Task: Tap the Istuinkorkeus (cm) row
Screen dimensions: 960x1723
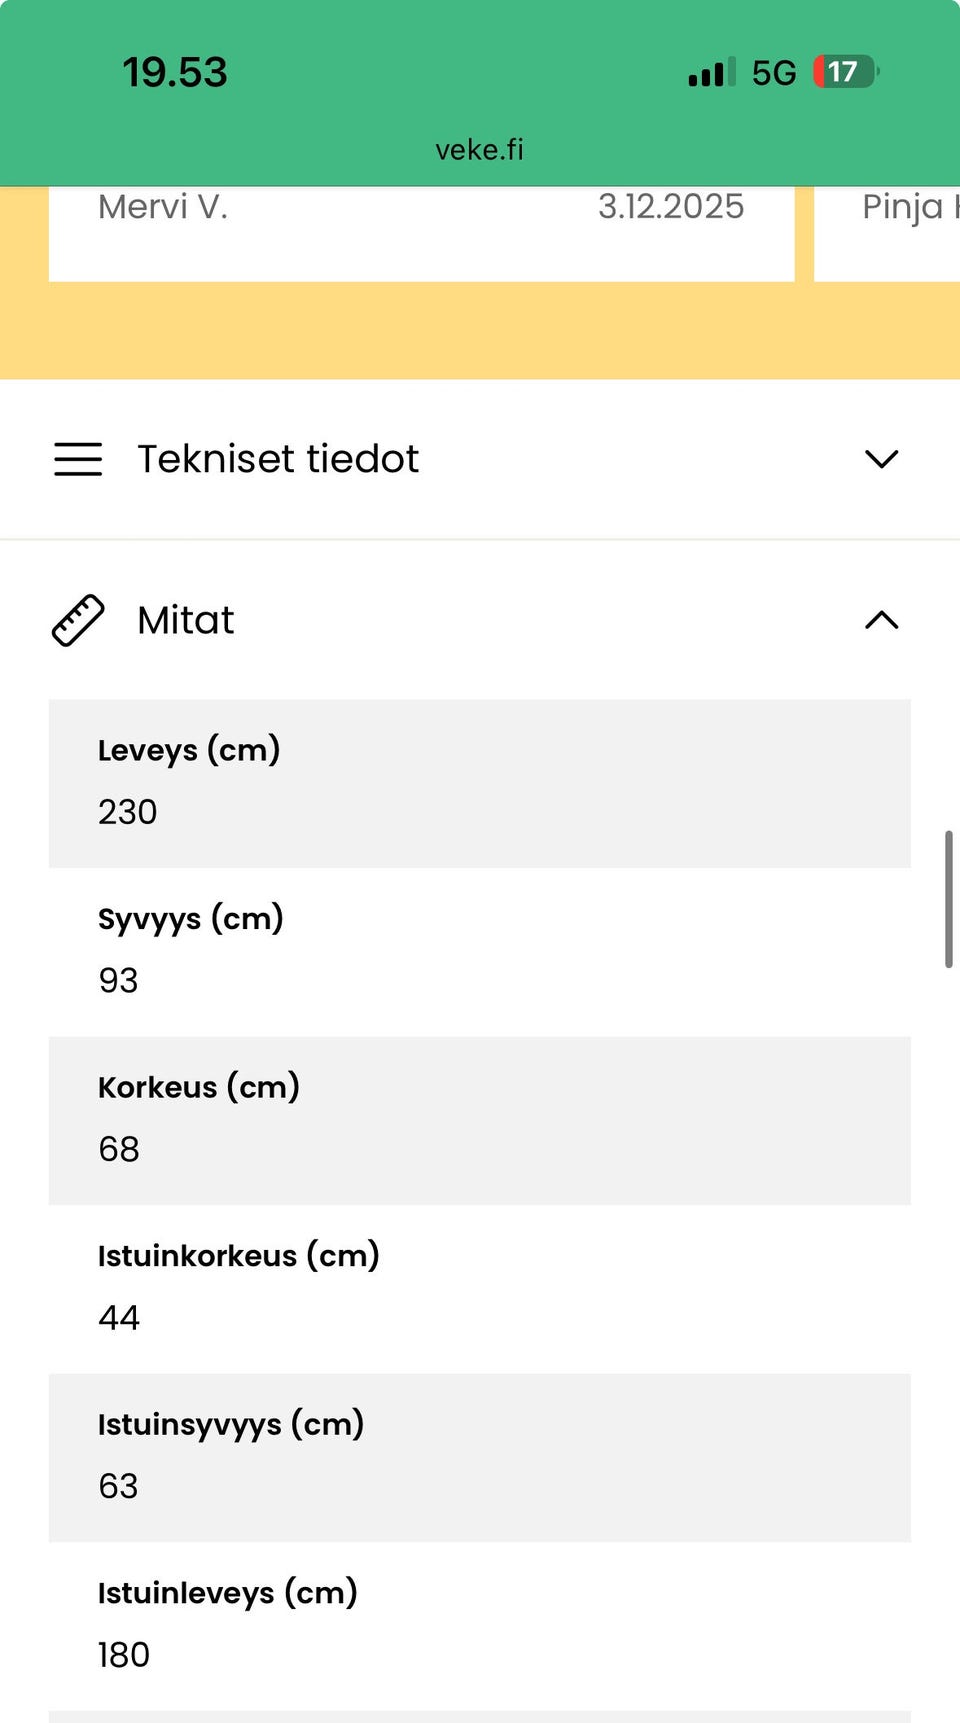Action: tap(479, 1288)
